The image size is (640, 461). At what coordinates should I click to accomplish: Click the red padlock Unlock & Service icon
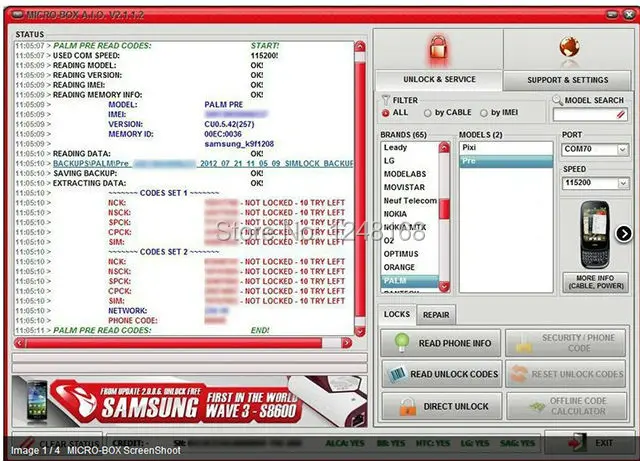tap(438, 49)
